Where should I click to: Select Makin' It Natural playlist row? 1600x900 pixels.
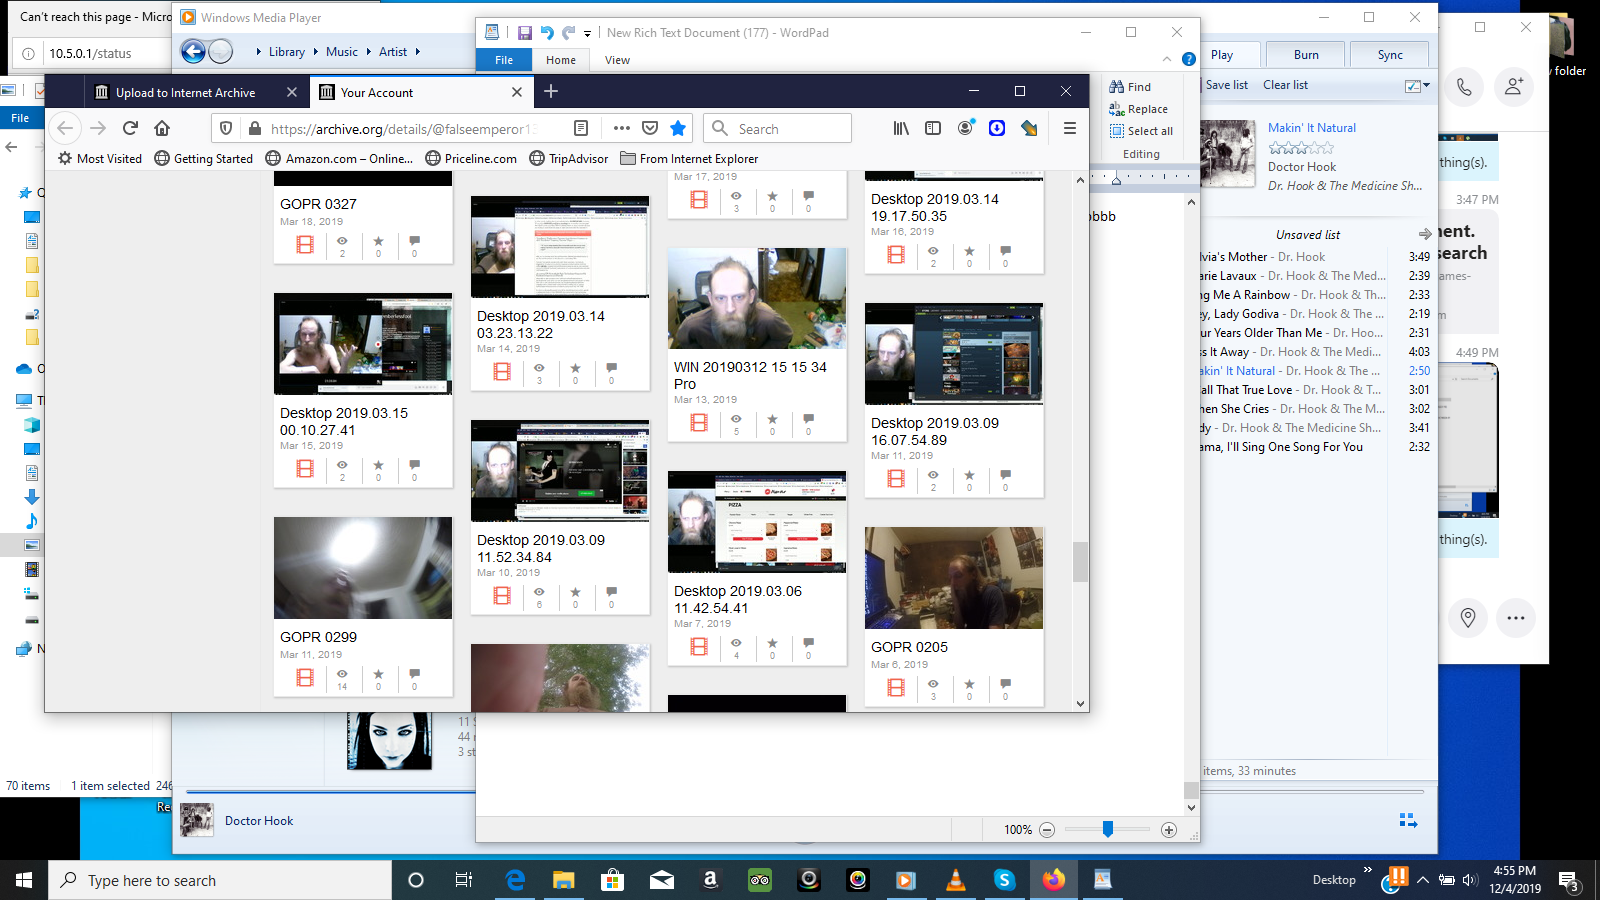(x=1315, y=371)
